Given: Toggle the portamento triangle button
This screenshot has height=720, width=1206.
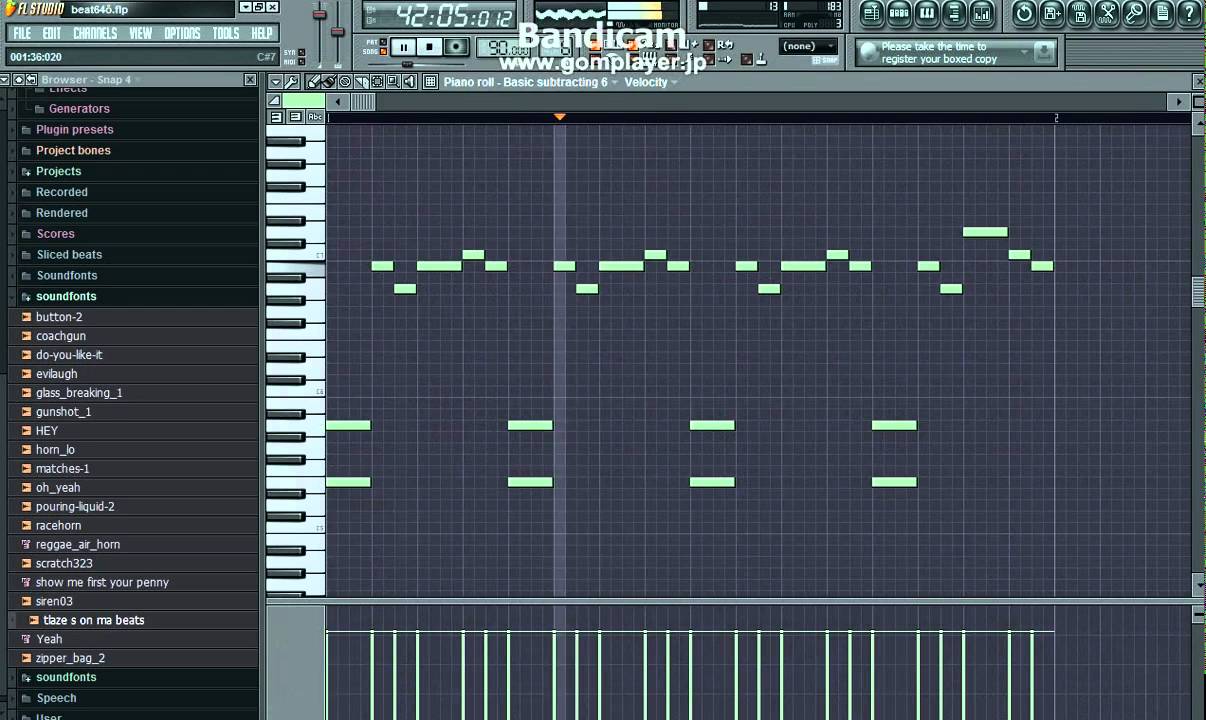Looking at the screenshot, I should [275, 101].
